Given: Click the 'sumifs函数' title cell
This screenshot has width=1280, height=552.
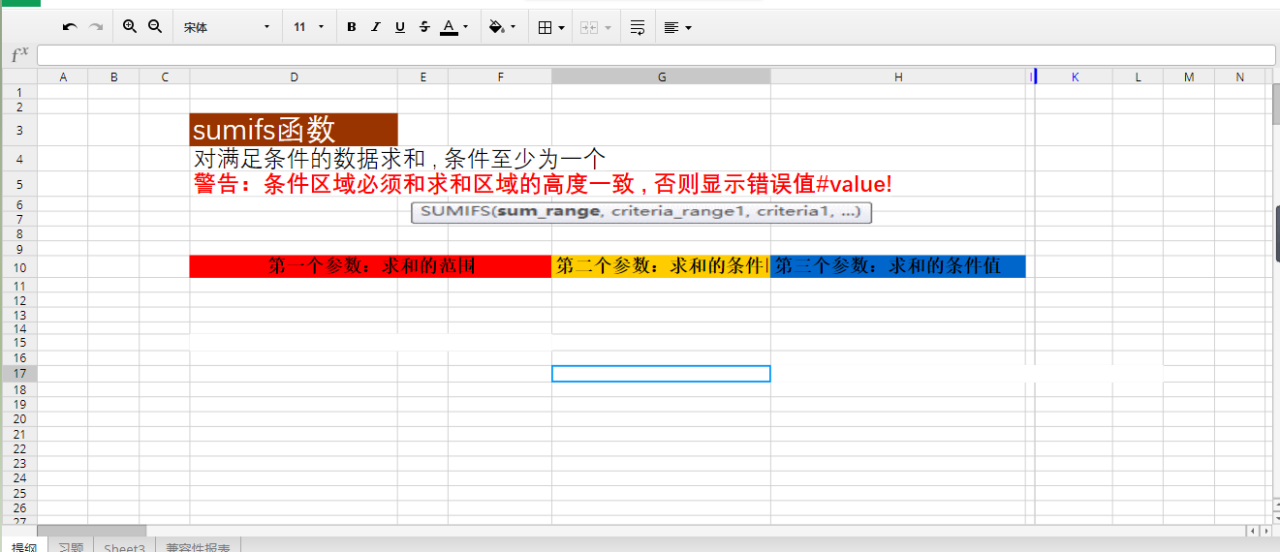Looking at the screenshot, I should [294, 130].
